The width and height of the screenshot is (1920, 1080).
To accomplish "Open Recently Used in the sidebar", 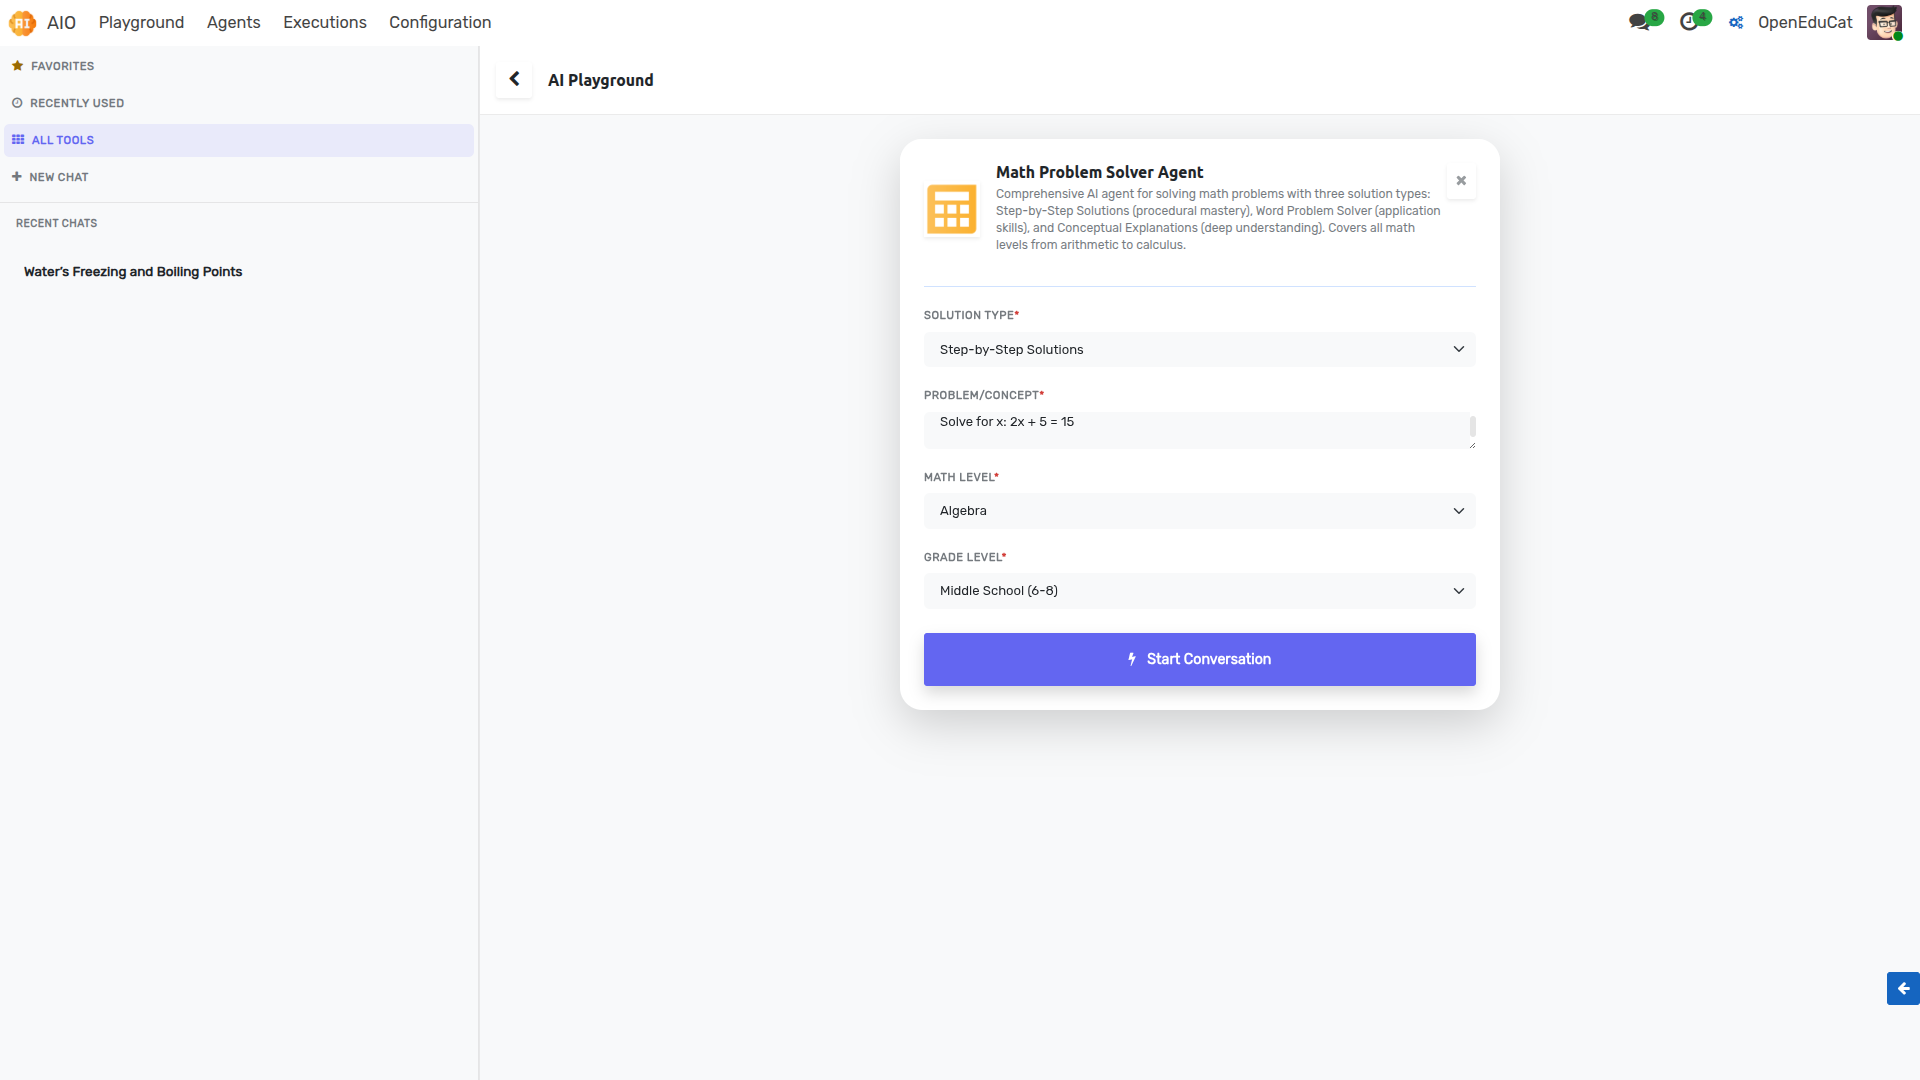I will pos(239,103).
